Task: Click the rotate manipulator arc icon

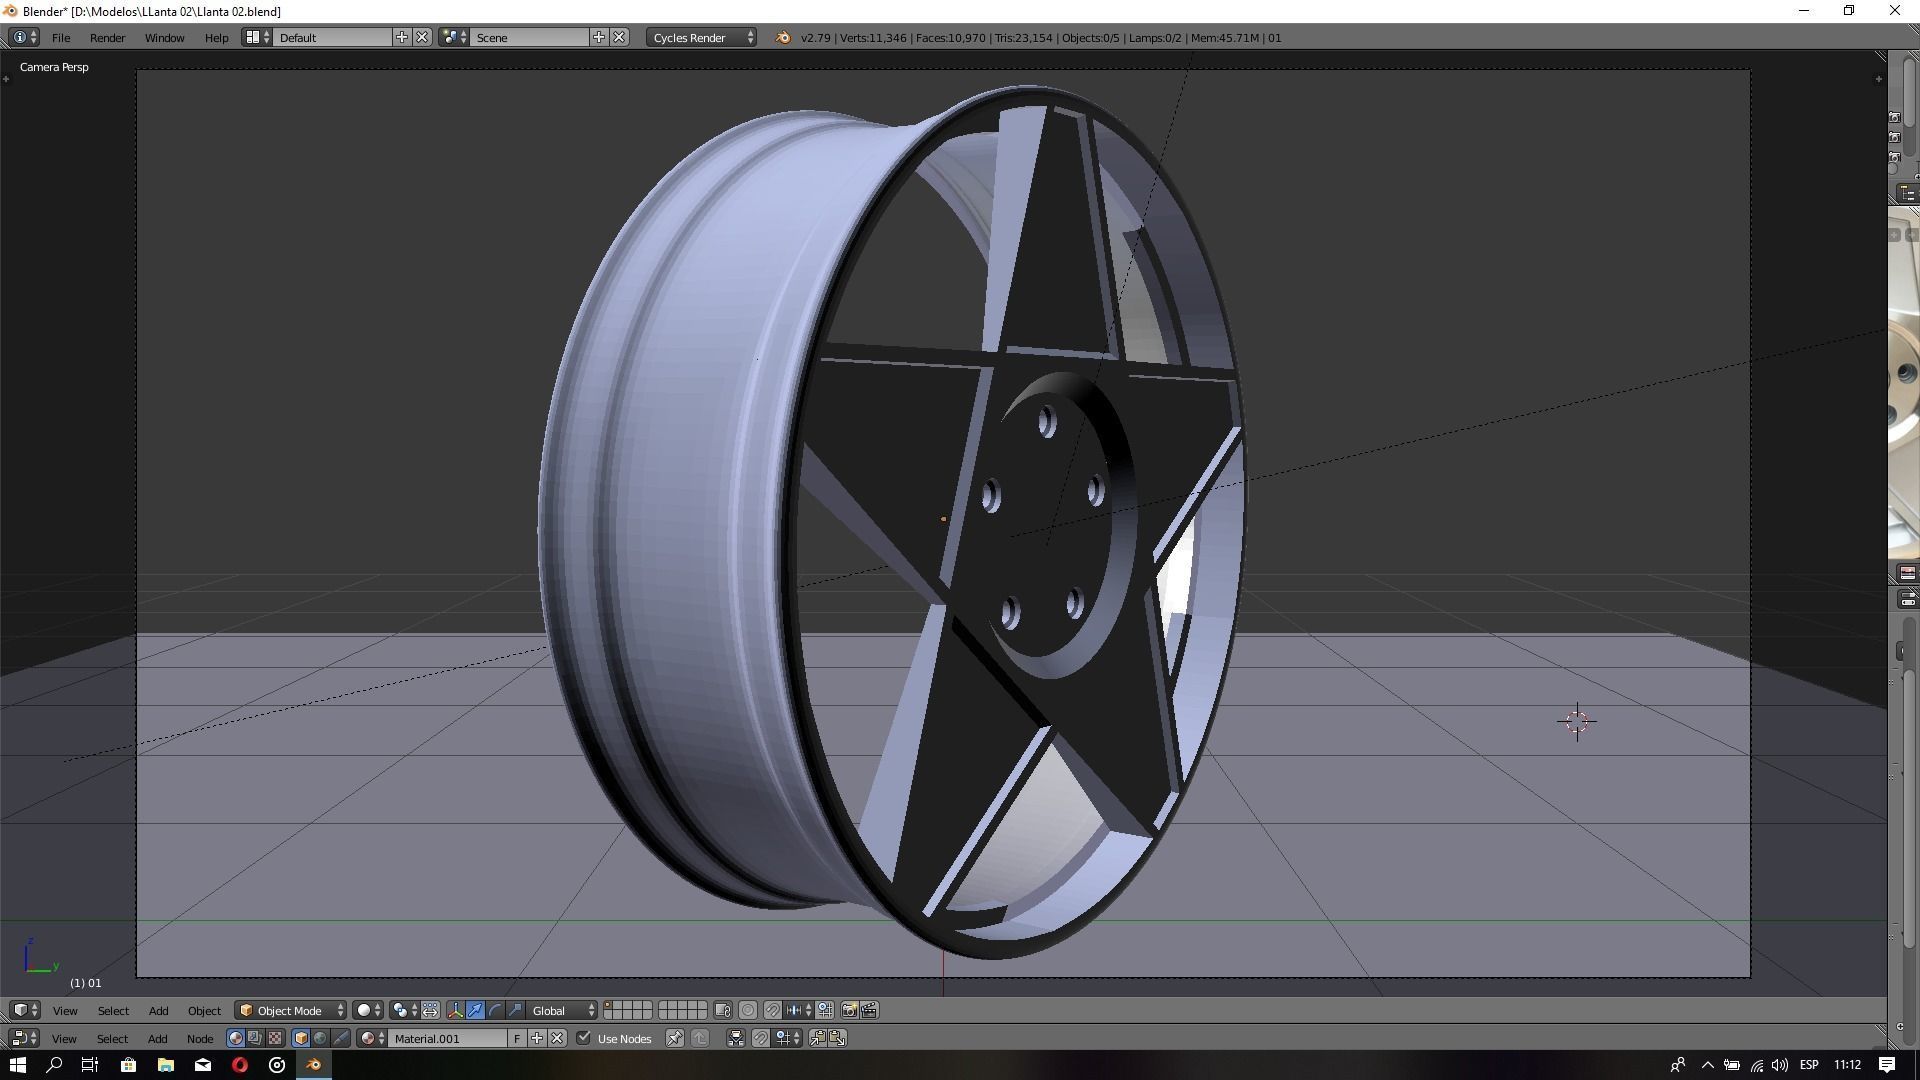Action: coord(496,1010)
